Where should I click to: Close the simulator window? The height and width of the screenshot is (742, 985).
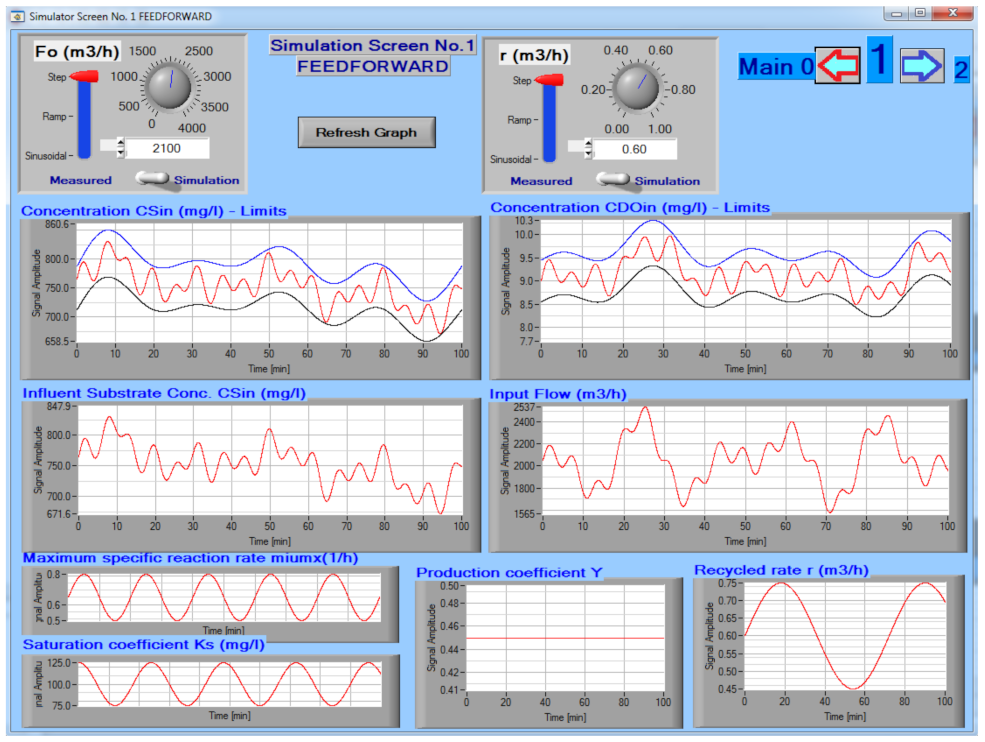pyautogui.click(x=953, y=14)
